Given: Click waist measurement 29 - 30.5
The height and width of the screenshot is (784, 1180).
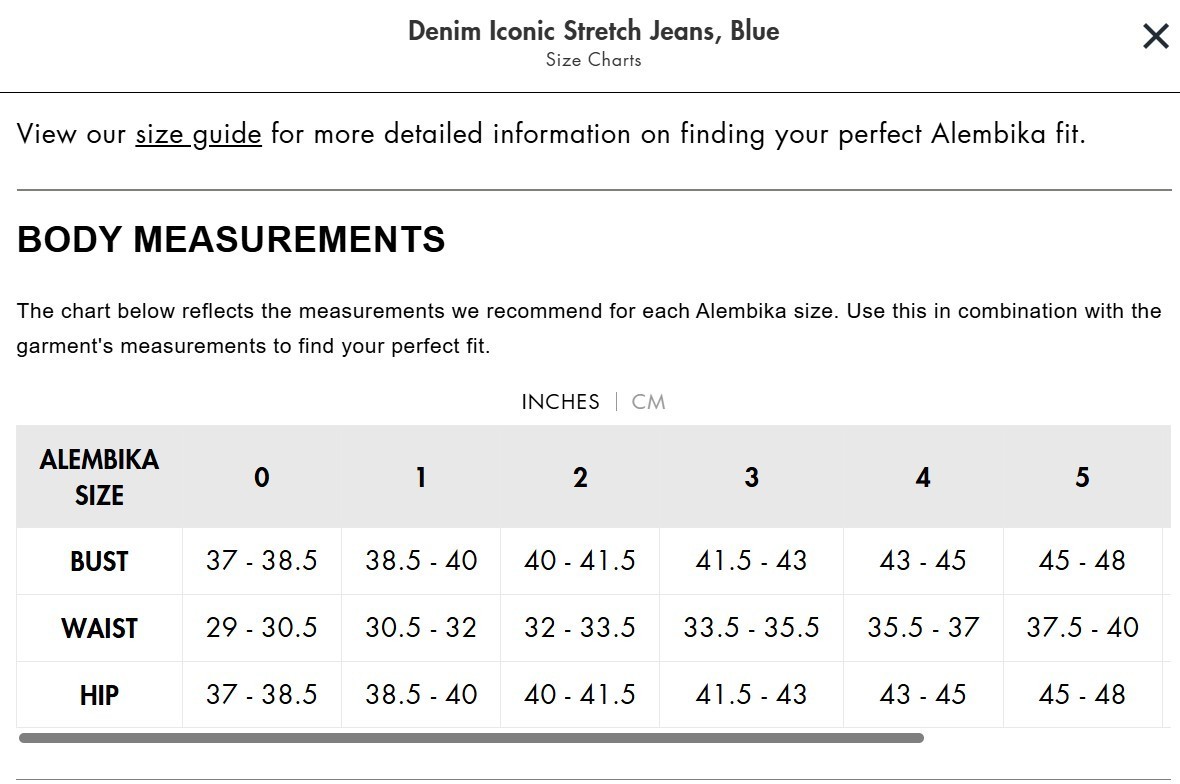Looking at the screenshot, I should click(x=261, y=628).
